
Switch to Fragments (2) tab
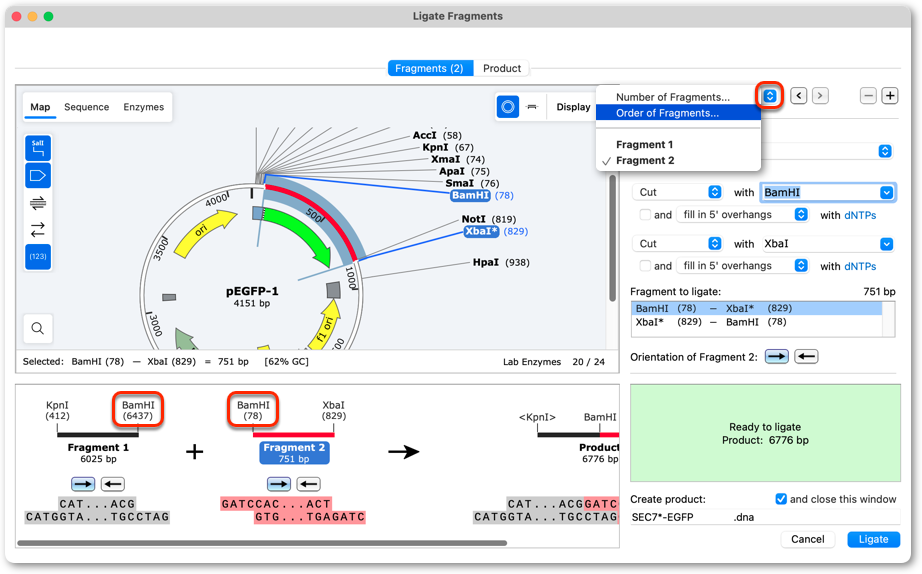(x=429, y=68)
